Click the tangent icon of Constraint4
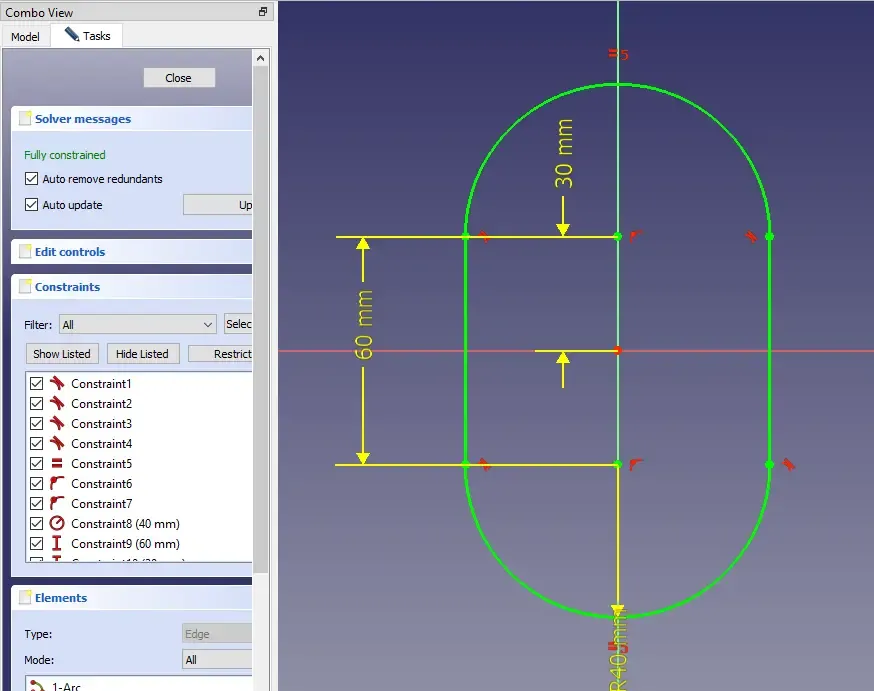874x691 pixels. [x=57, y=444]
